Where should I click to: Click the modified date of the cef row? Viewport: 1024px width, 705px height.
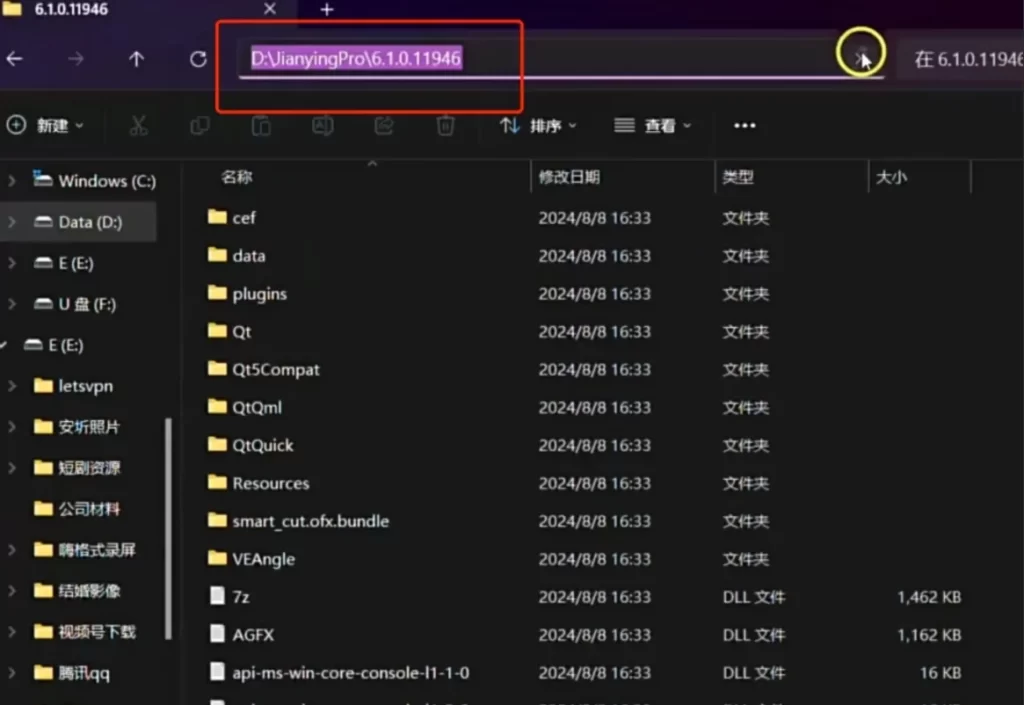click(x=594, y=217)
